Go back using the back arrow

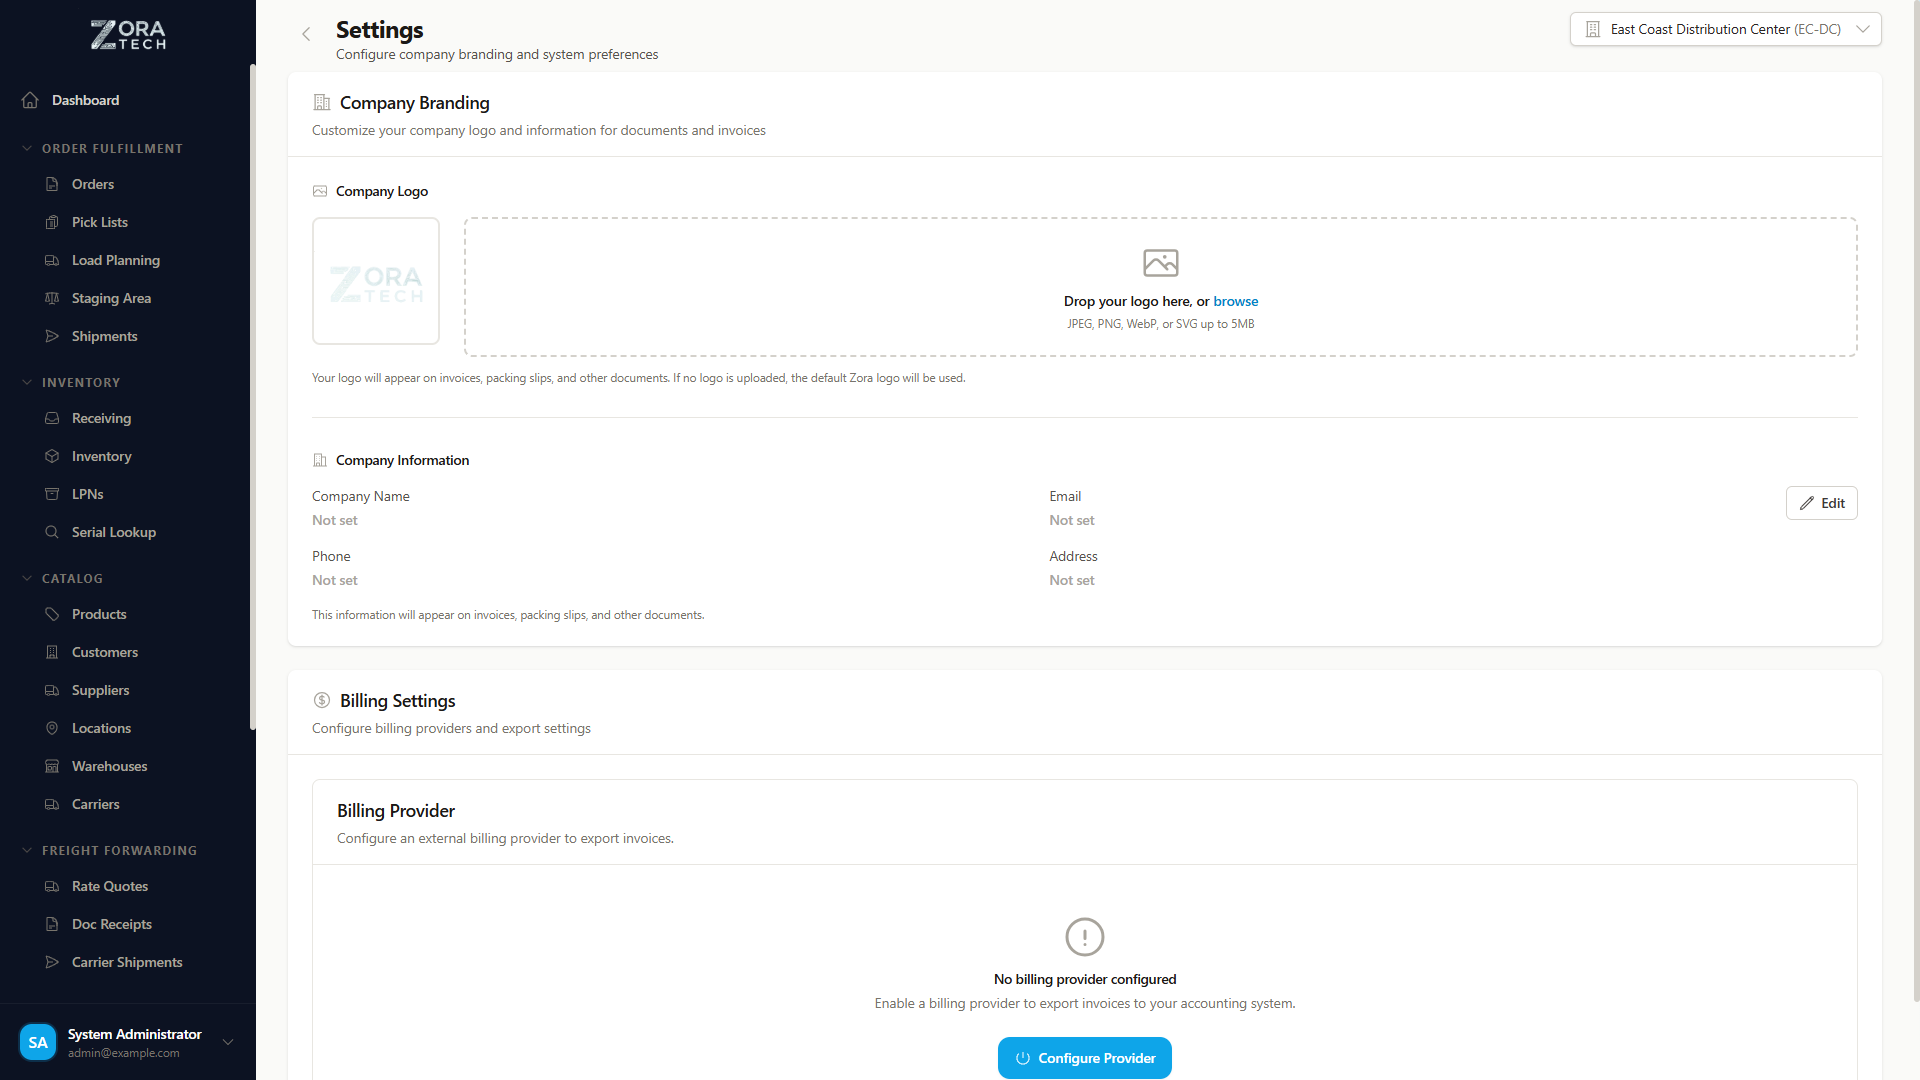tap(306, 33)
